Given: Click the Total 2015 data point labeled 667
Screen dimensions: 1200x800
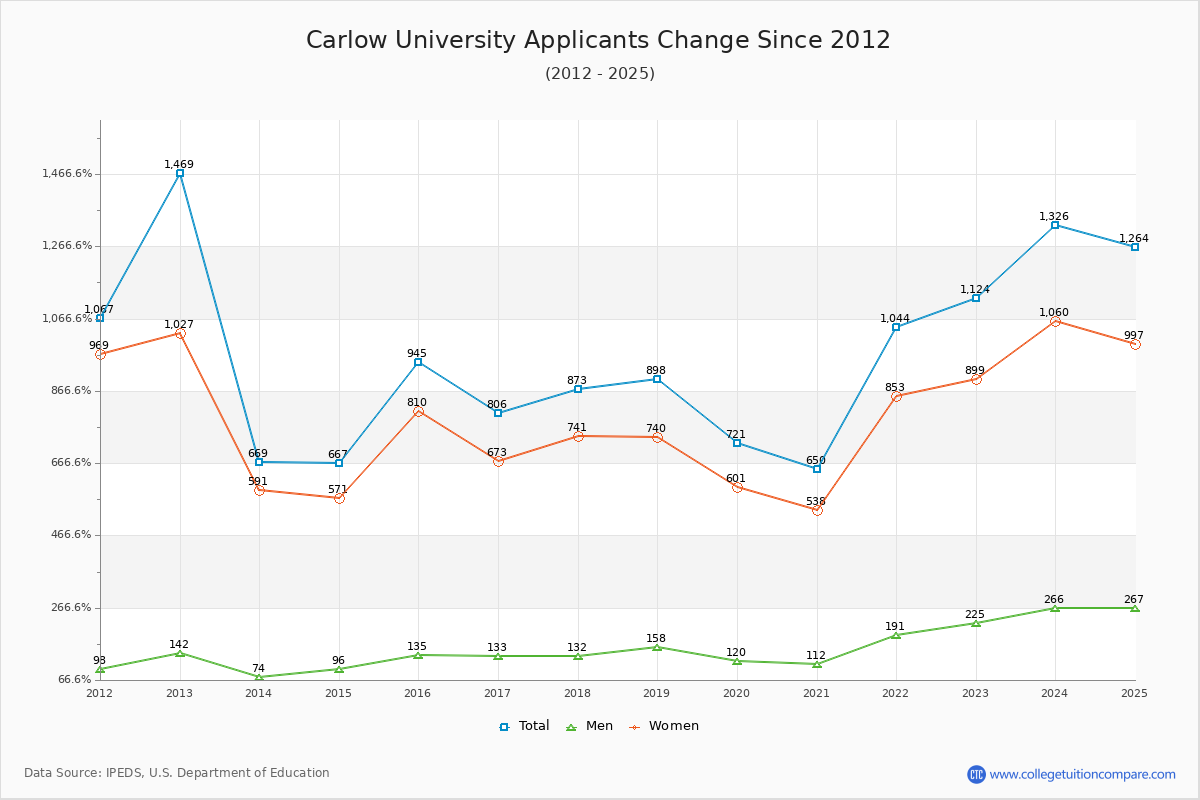Looking at the screenshot, I should click(x=339, y=463).
